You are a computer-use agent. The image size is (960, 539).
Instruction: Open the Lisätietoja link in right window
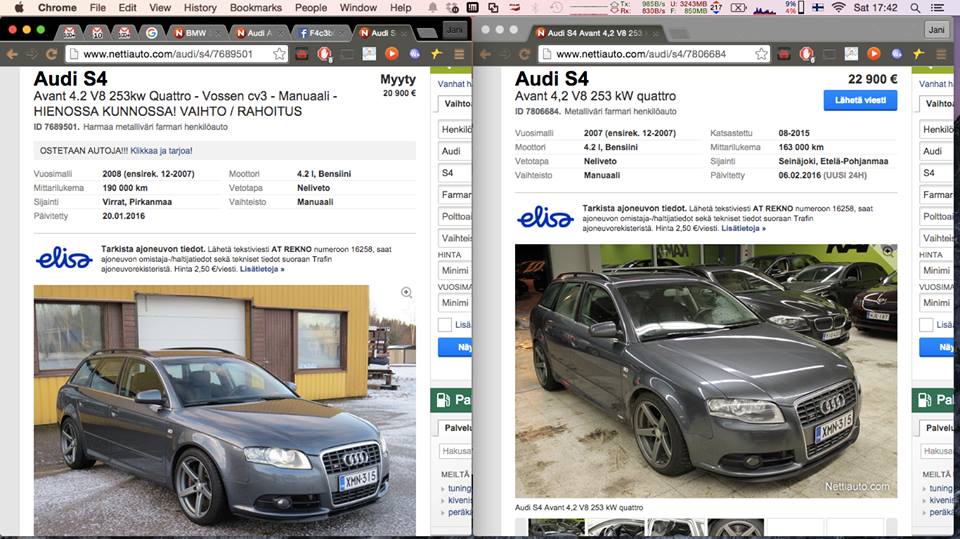coord(743,228)
